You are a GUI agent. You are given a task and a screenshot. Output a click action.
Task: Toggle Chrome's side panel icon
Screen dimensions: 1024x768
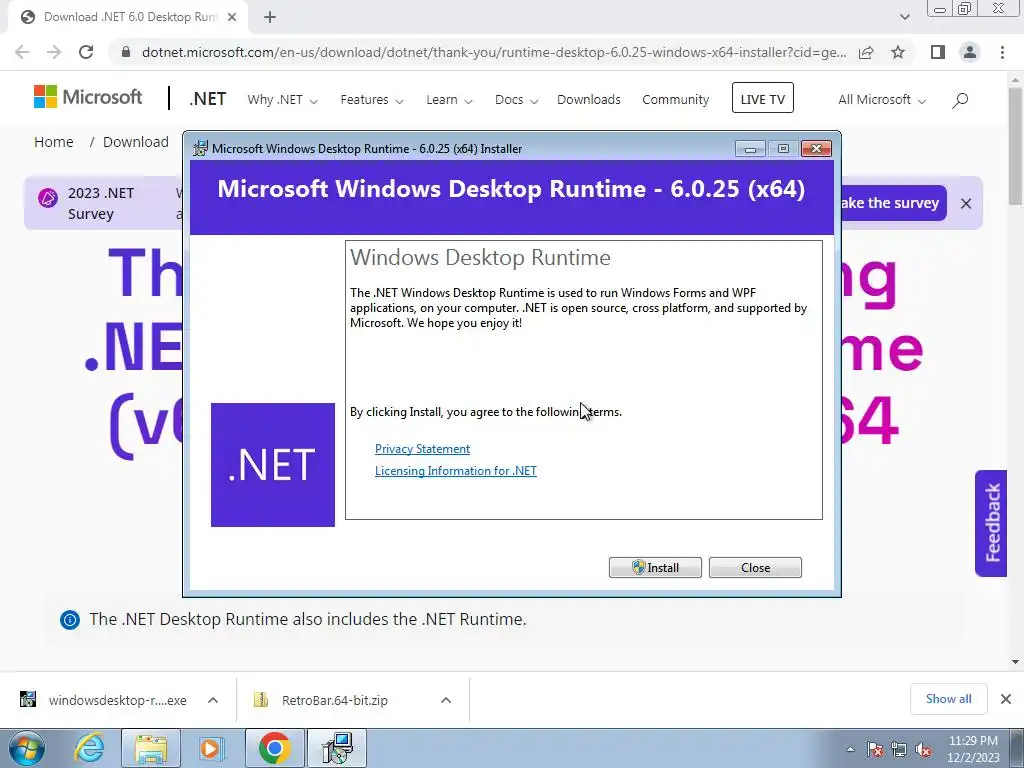click(938, 52)
